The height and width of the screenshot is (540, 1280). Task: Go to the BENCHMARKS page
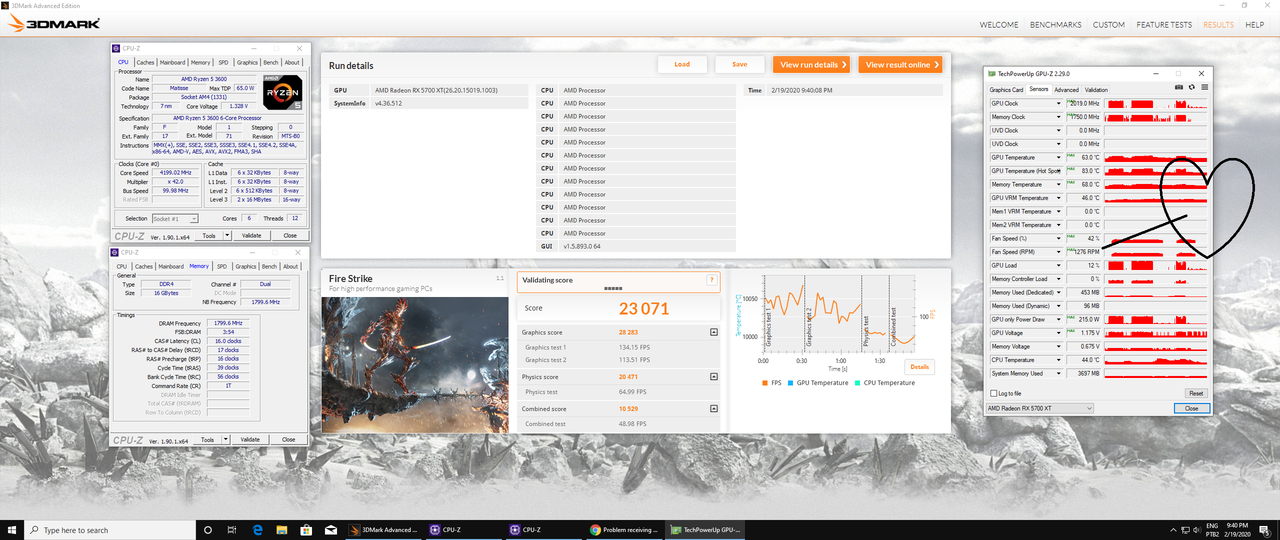coord(1056,25)
